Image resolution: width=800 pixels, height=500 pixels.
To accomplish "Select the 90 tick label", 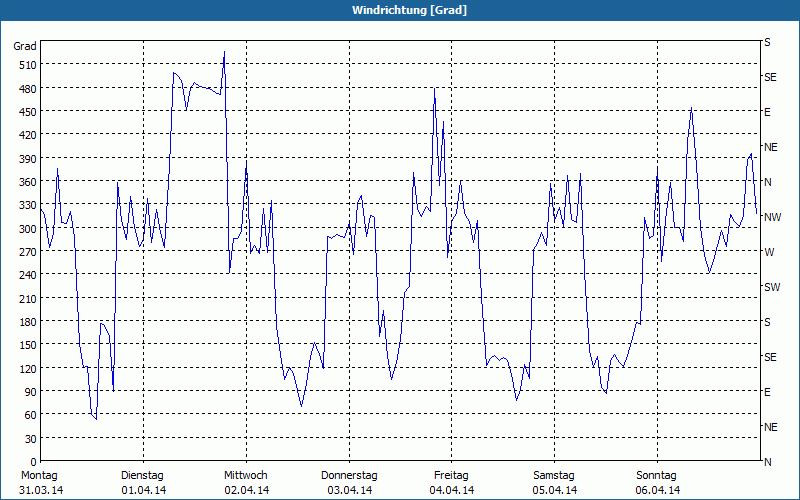I will pos(30,392).
